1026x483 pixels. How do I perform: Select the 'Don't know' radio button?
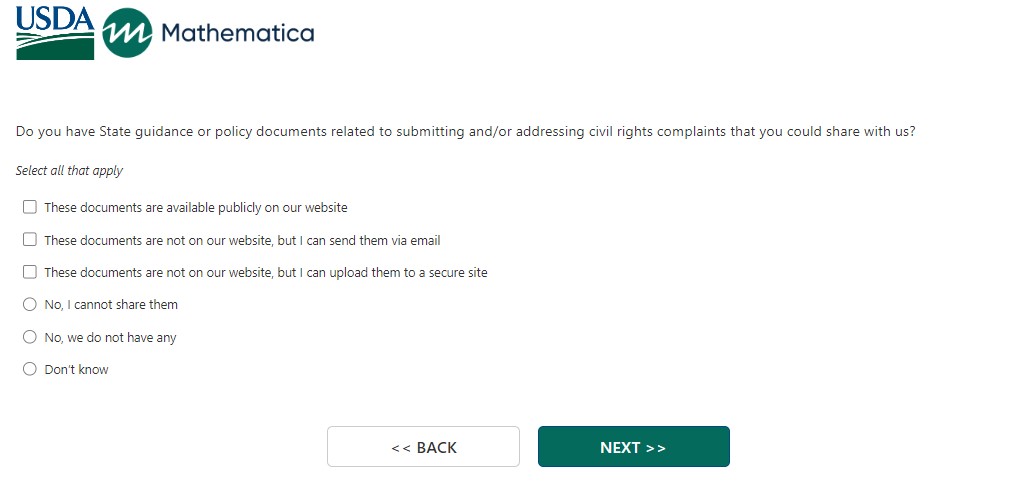[30, 369]
